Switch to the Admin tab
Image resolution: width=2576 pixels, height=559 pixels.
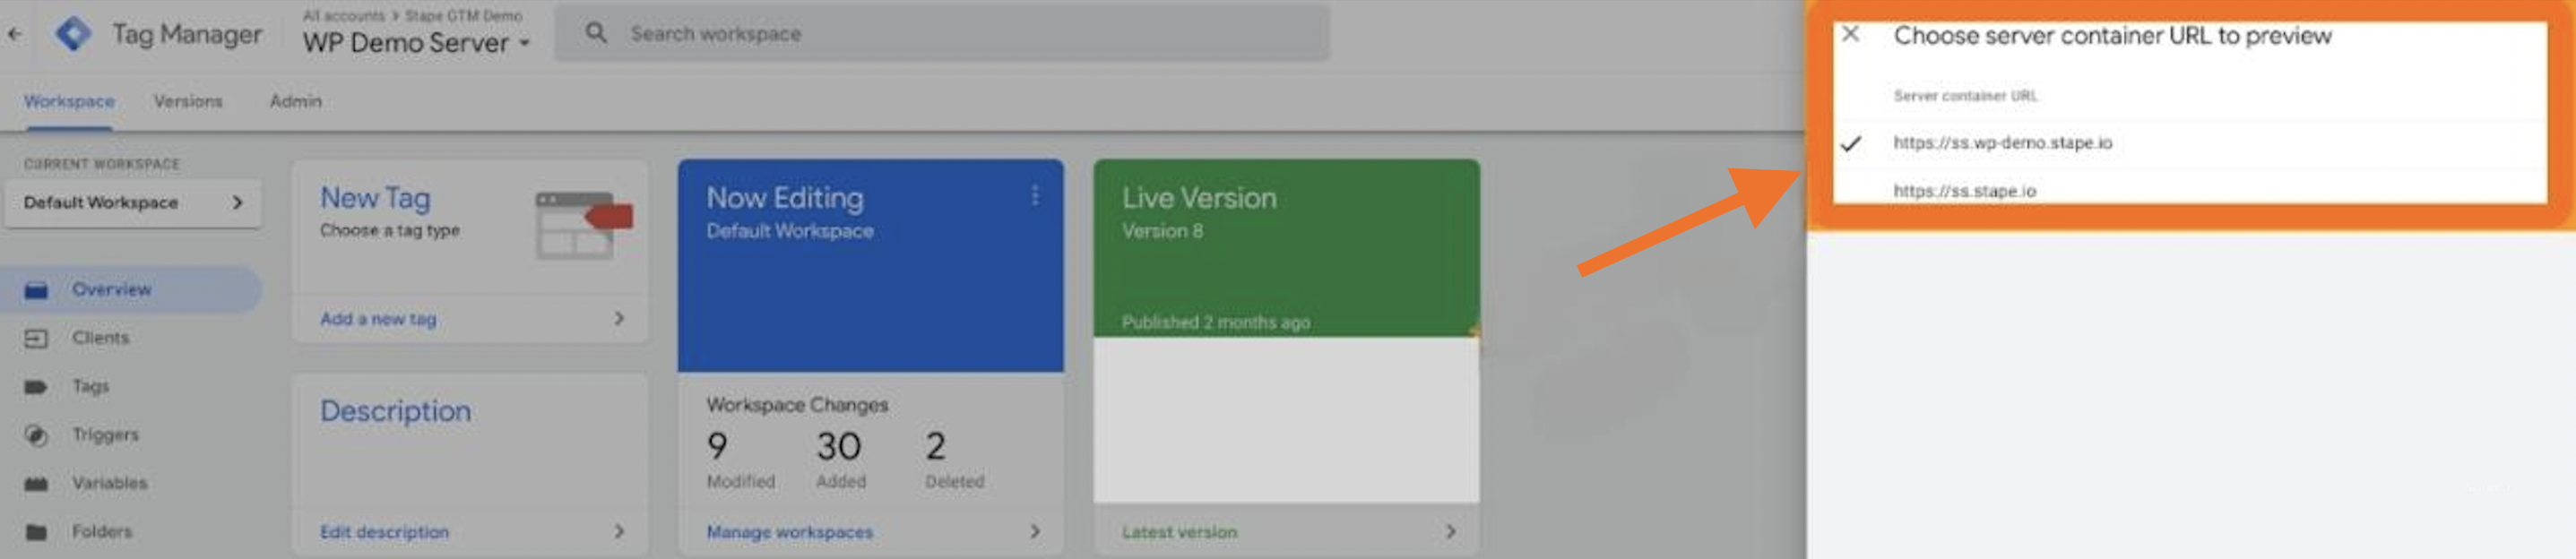click(296, 101)
